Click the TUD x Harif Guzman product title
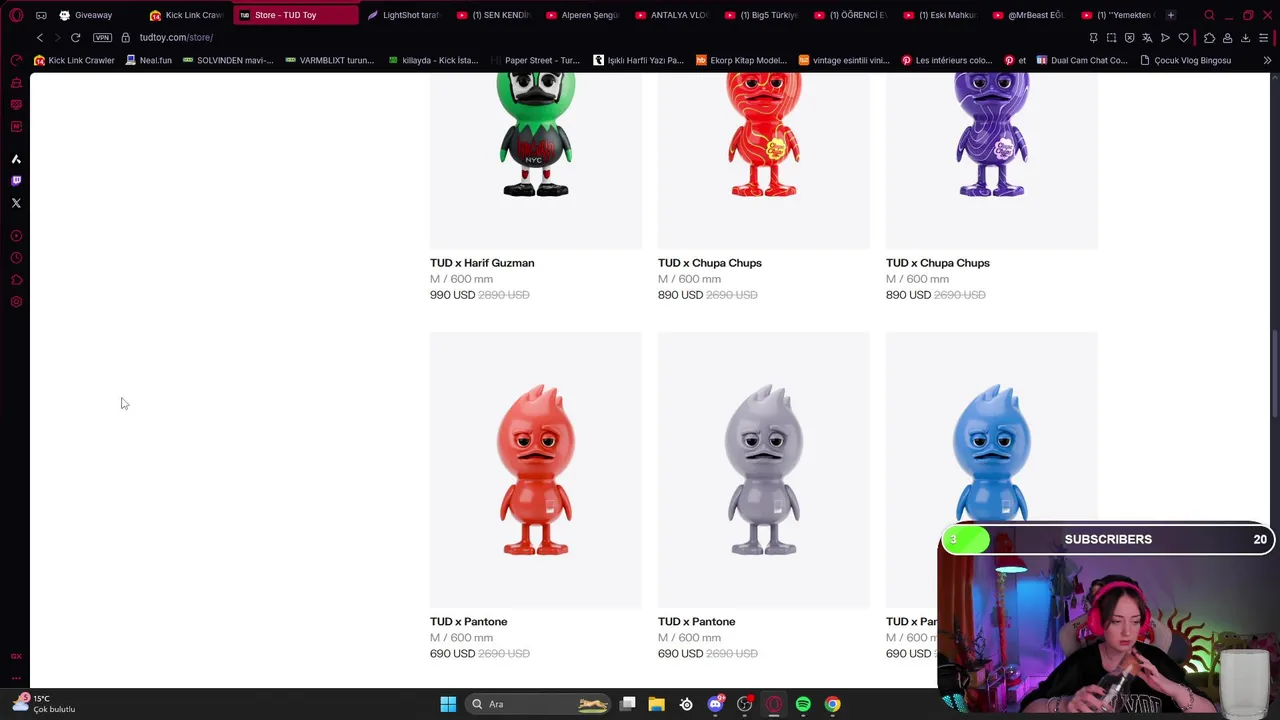The image size is (1280, 720). 482,263
